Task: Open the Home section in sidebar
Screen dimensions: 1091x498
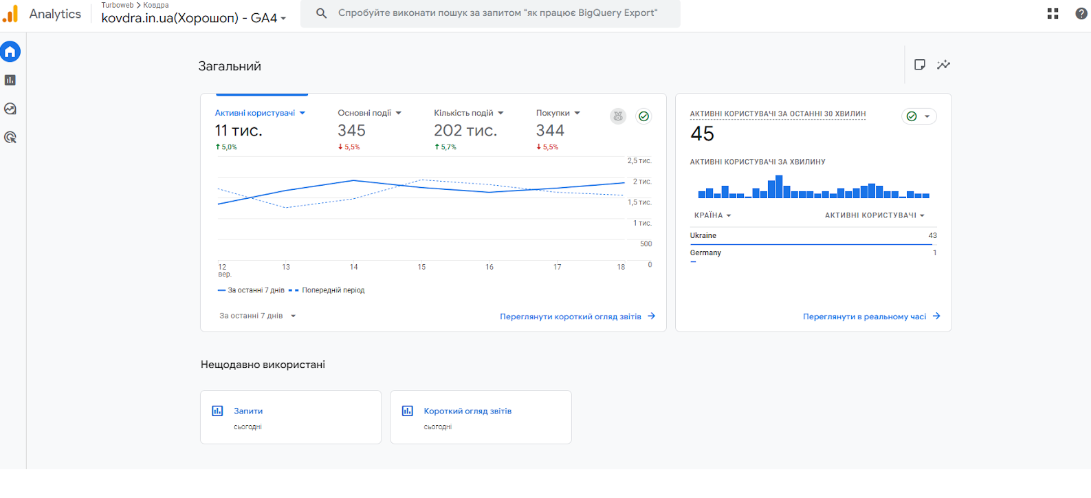Action: [x=10, y=51]
